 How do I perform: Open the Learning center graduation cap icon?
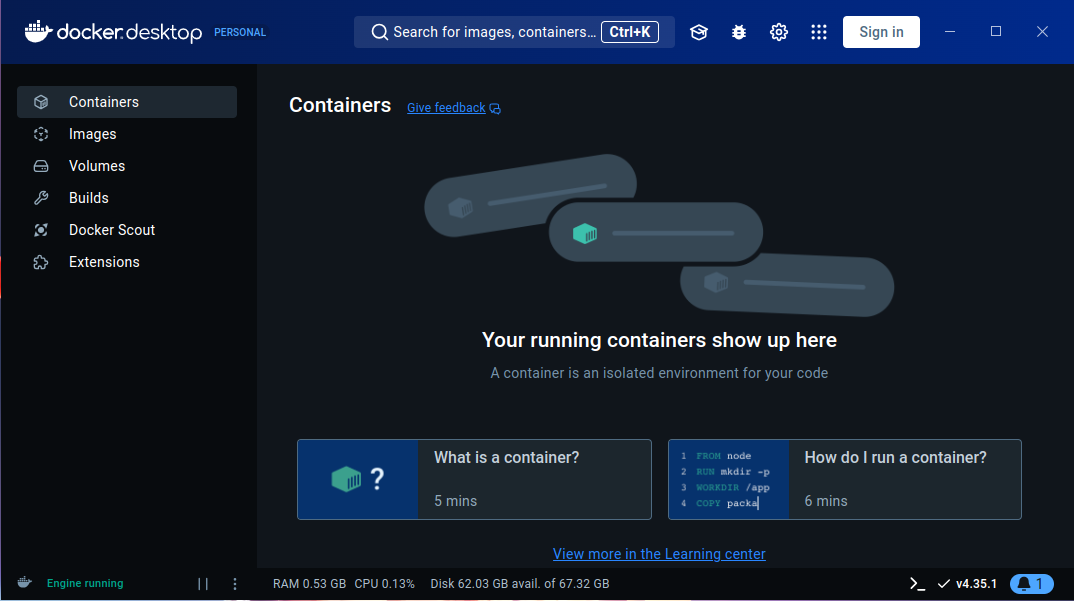click(698, 31)
